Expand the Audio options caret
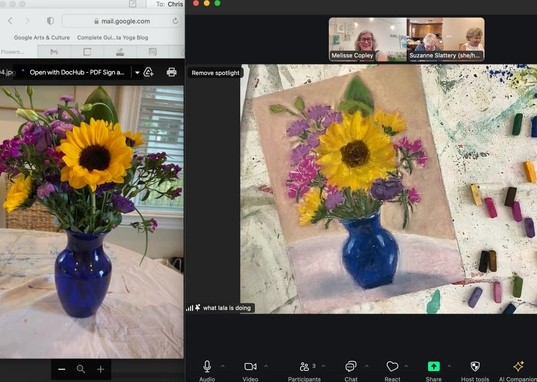The height and width of the screenshot is (382, 537). tap(223, 366)
